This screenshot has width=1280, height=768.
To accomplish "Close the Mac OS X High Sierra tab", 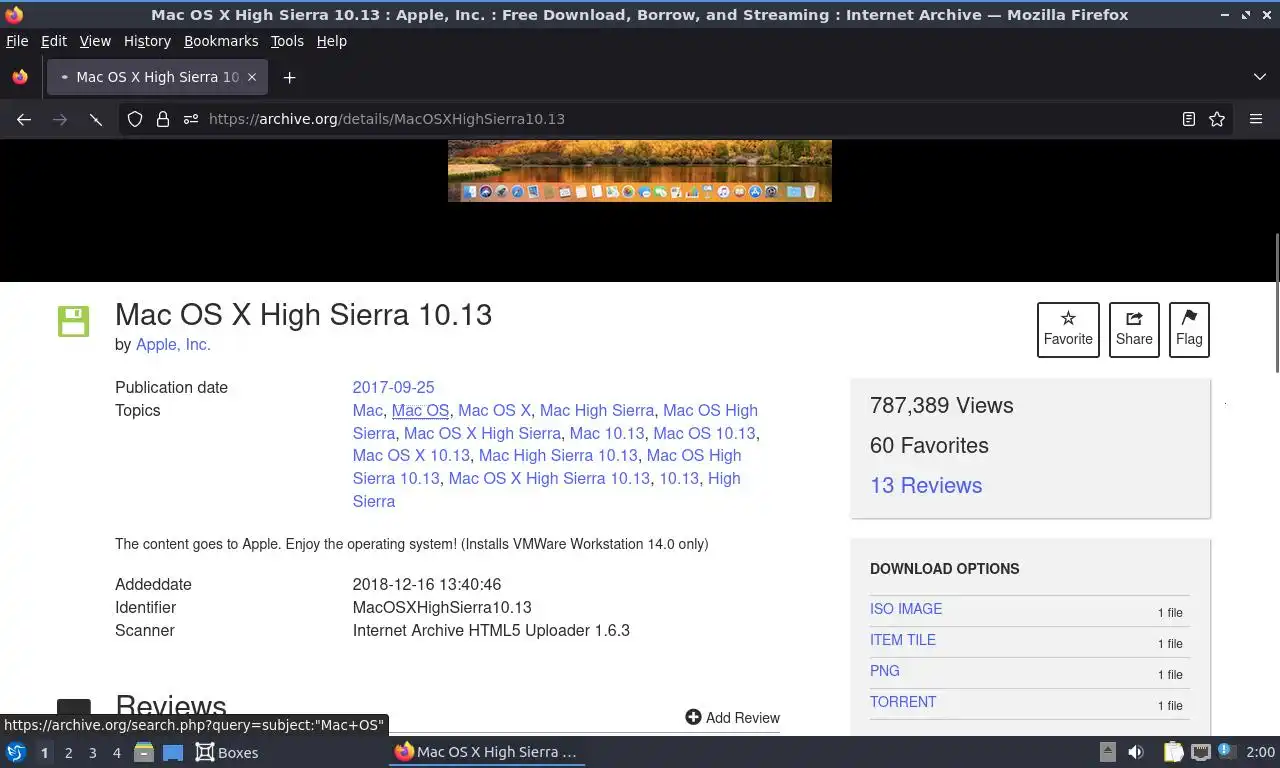I will [252, 77].
